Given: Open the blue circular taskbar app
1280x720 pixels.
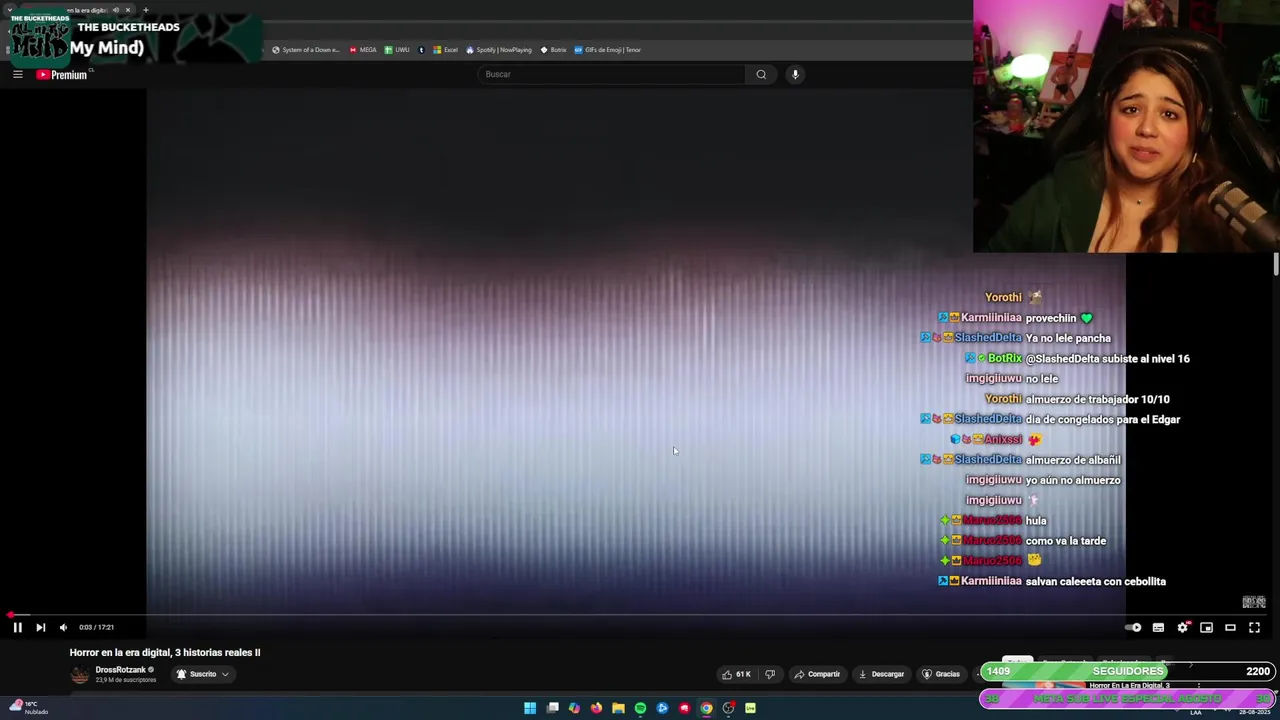Looking at the screenshot, I should pos(662,708).
